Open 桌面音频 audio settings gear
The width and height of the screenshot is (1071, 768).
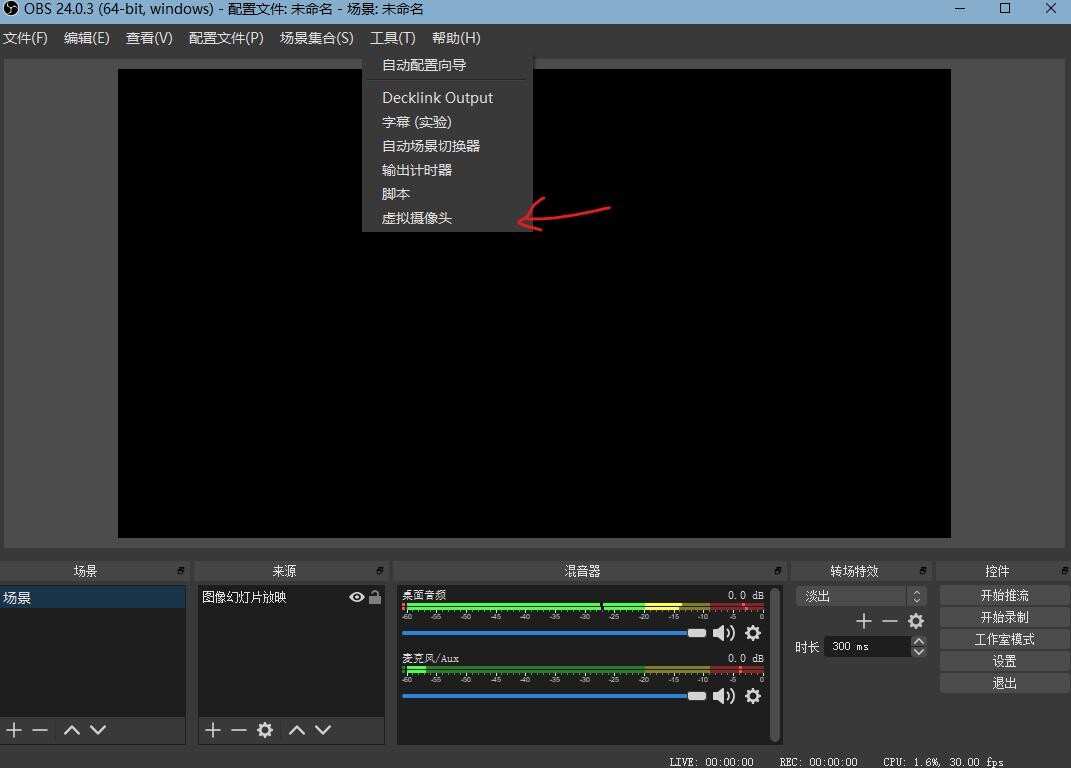(753, 633)
